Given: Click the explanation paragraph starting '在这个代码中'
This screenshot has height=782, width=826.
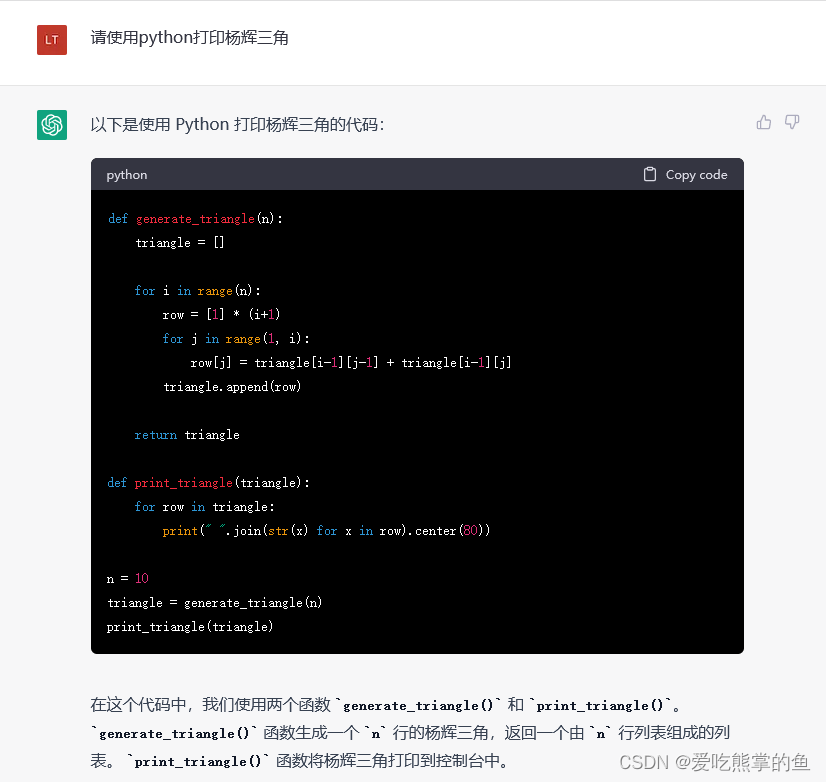Looking at the screenshot, I should click(410, 733).
